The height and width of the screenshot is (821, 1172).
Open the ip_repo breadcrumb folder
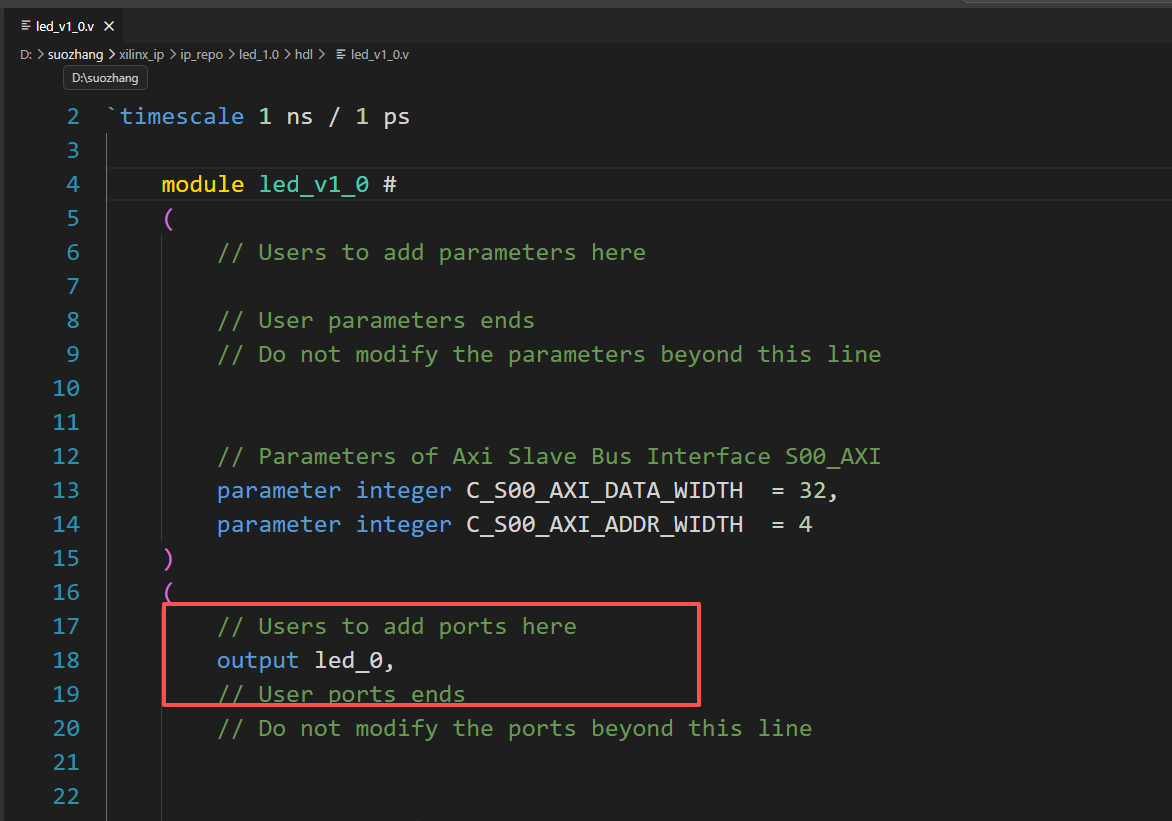pos(201,55)
